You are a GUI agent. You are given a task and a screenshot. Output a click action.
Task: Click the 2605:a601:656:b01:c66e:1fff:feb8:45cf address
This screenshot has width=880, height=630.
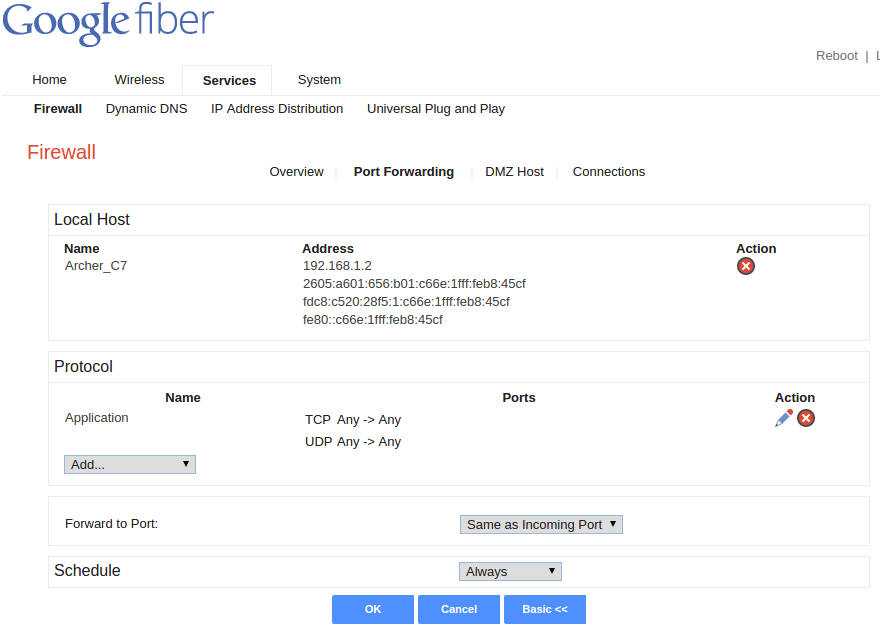pos(414,284)
